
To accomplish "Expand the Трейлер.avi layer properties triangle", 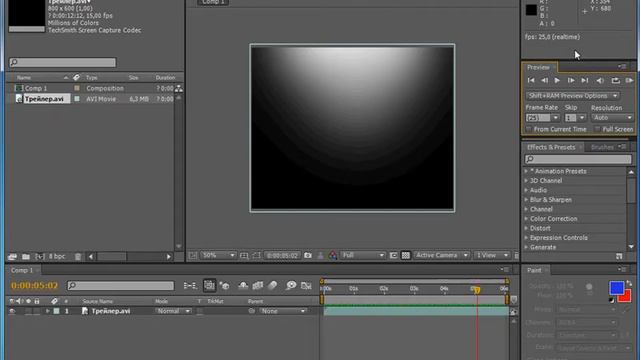I will (48, 311).
